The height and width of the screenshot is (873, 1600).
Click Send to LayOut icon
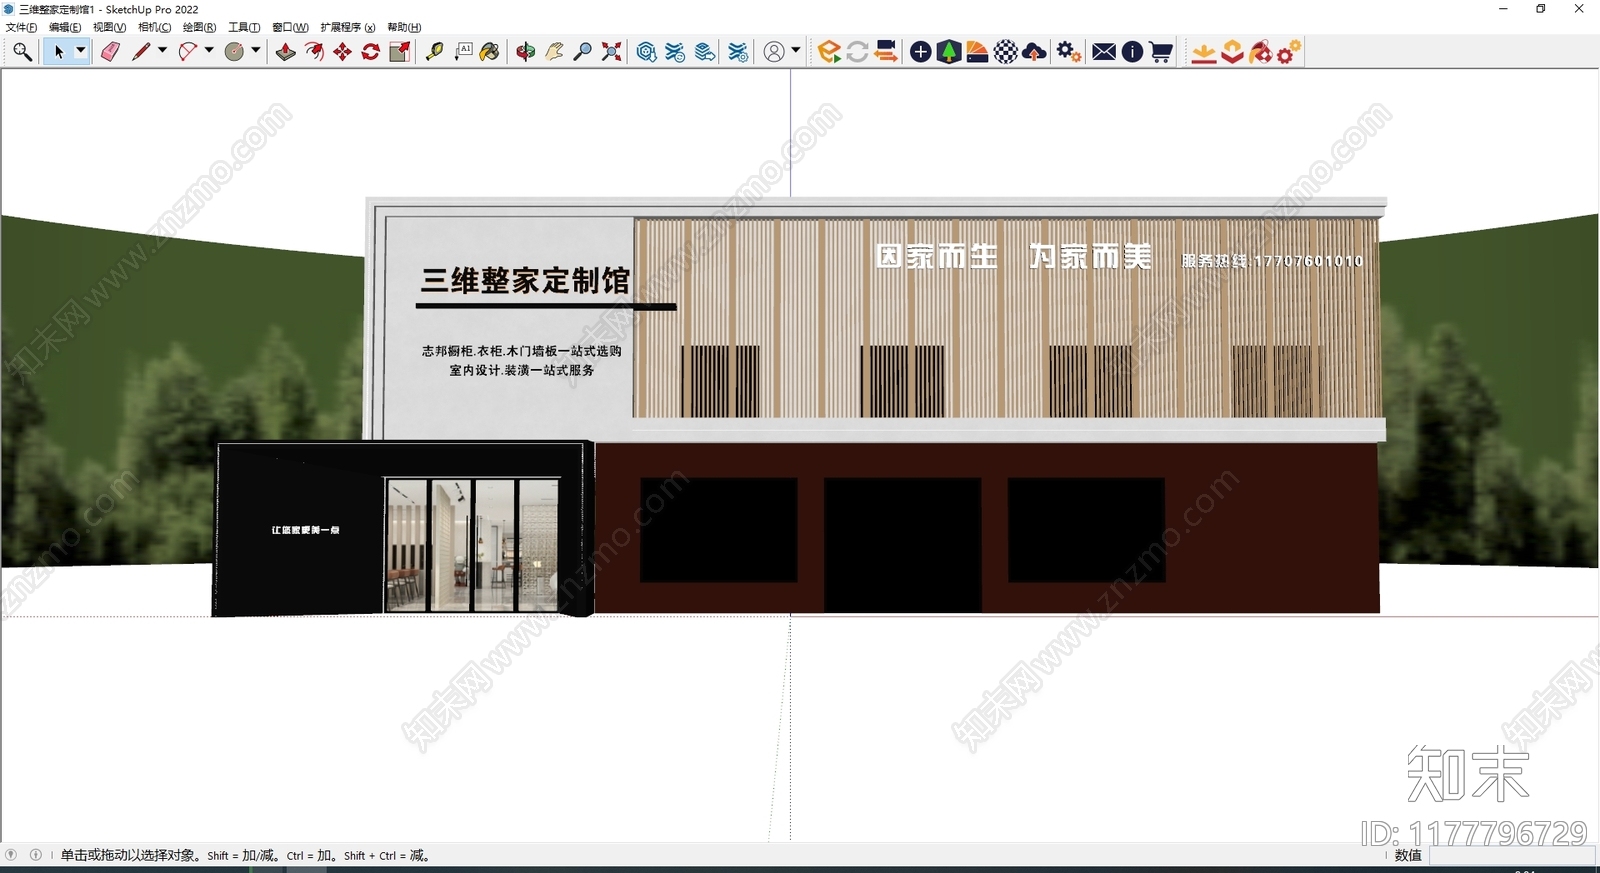tap(705, 52)
